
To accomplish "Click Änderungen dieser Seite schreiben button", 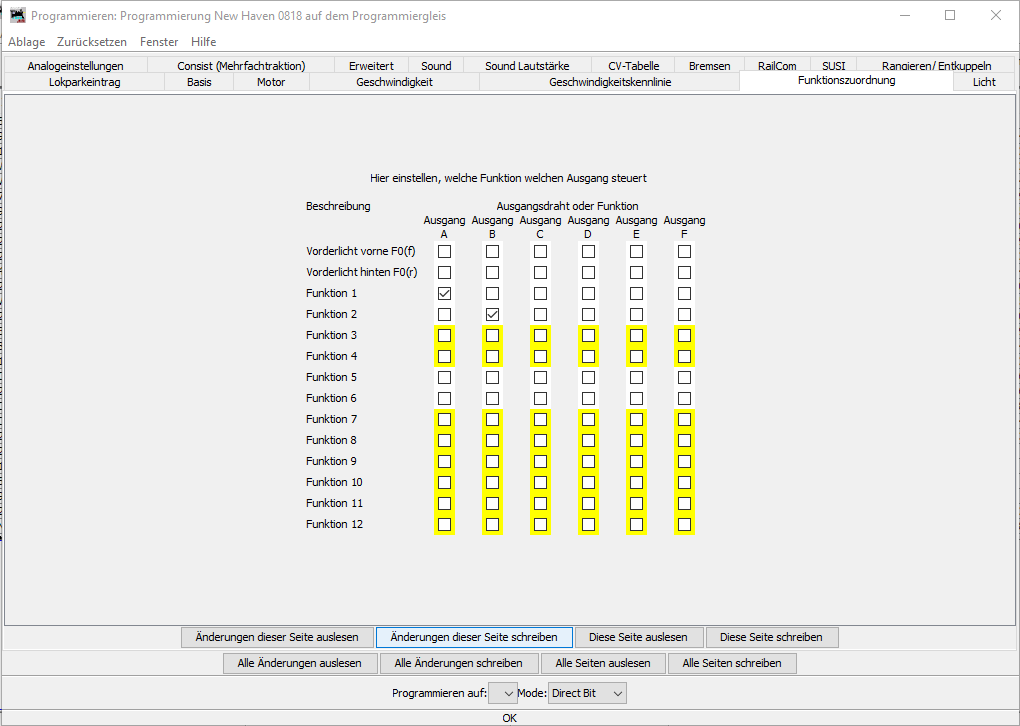I will (x=474, y=637).
